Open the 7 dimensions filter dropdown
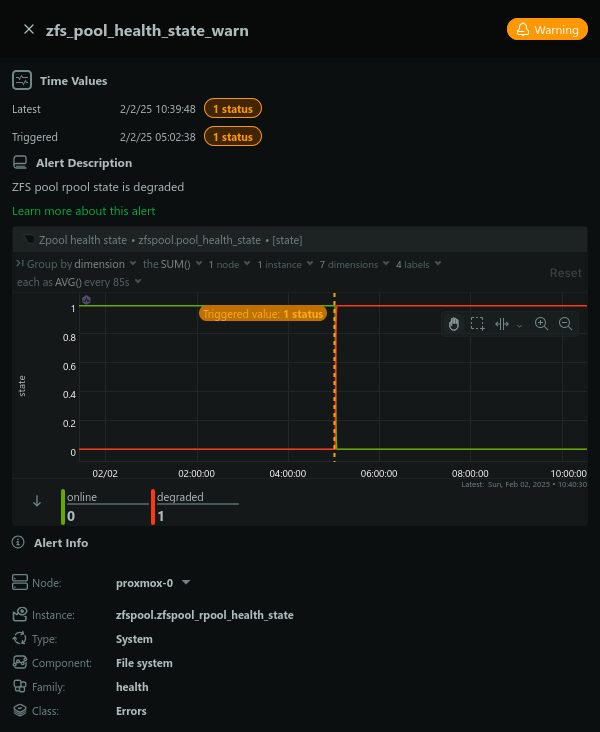600x732 pixels. tap(354, 264)
